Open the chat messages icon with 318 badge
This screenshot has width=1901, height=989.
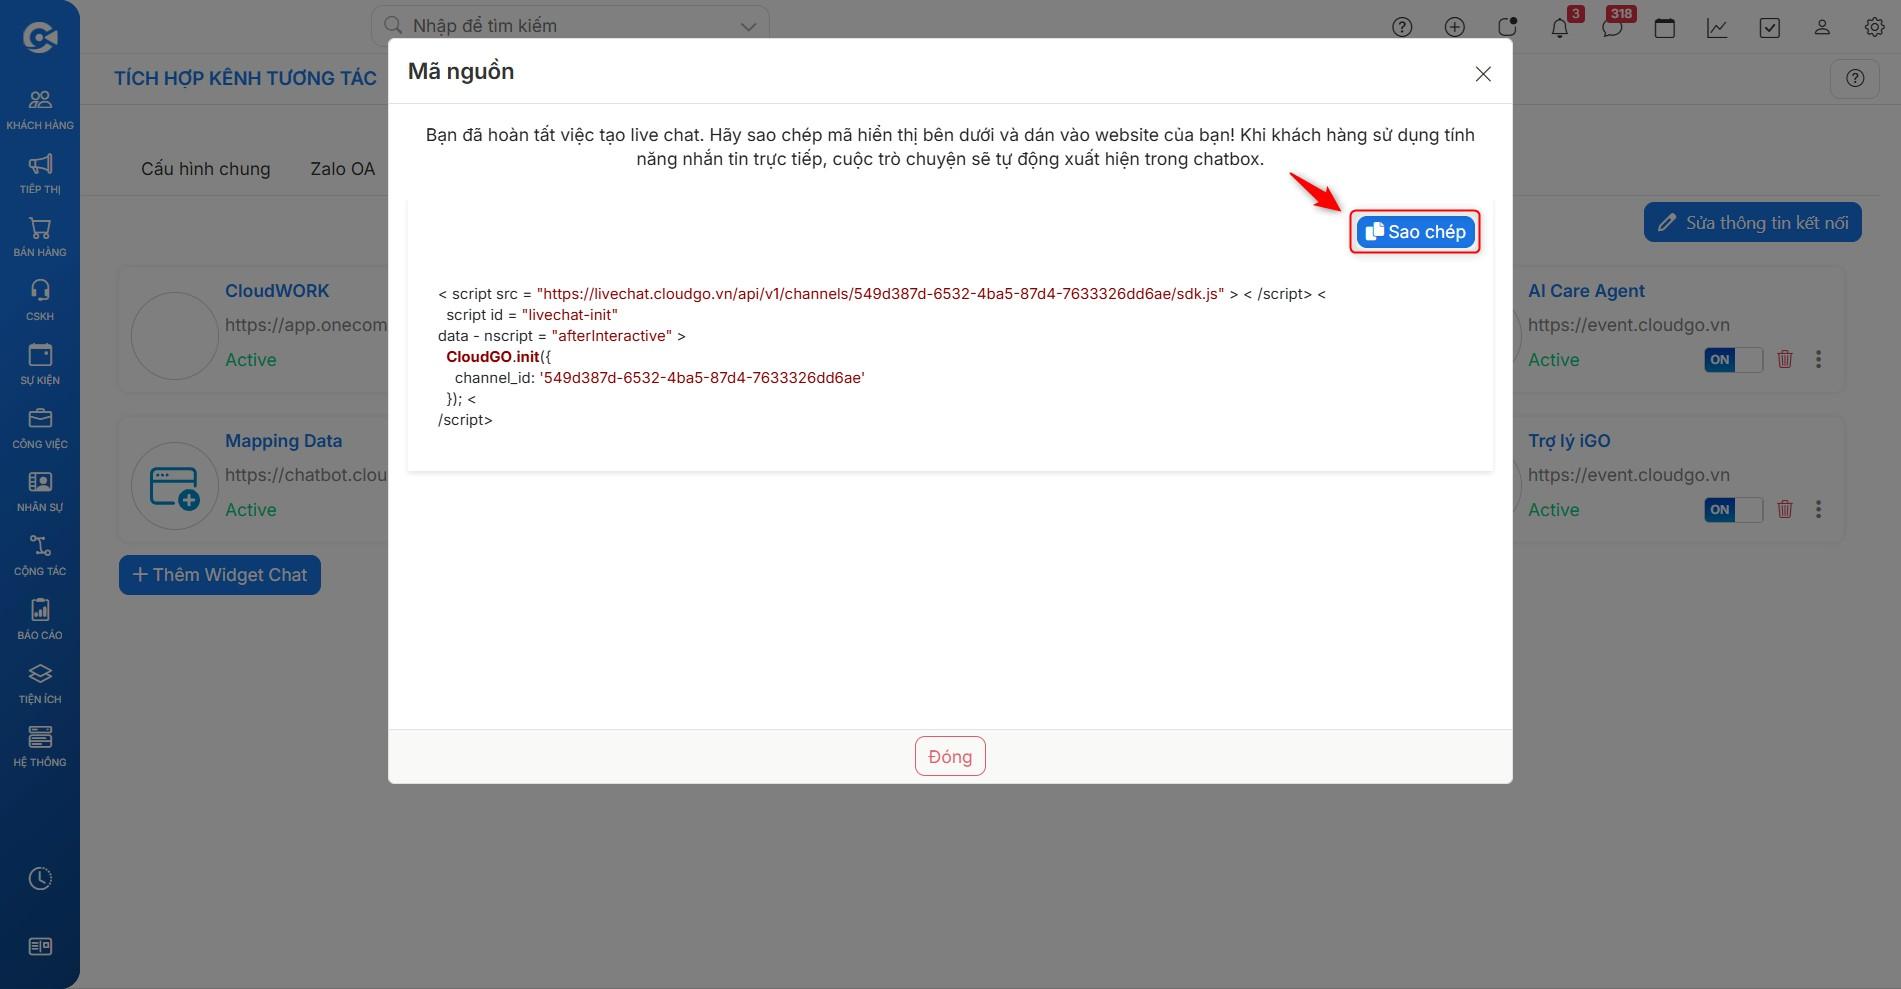(1612, 27)
